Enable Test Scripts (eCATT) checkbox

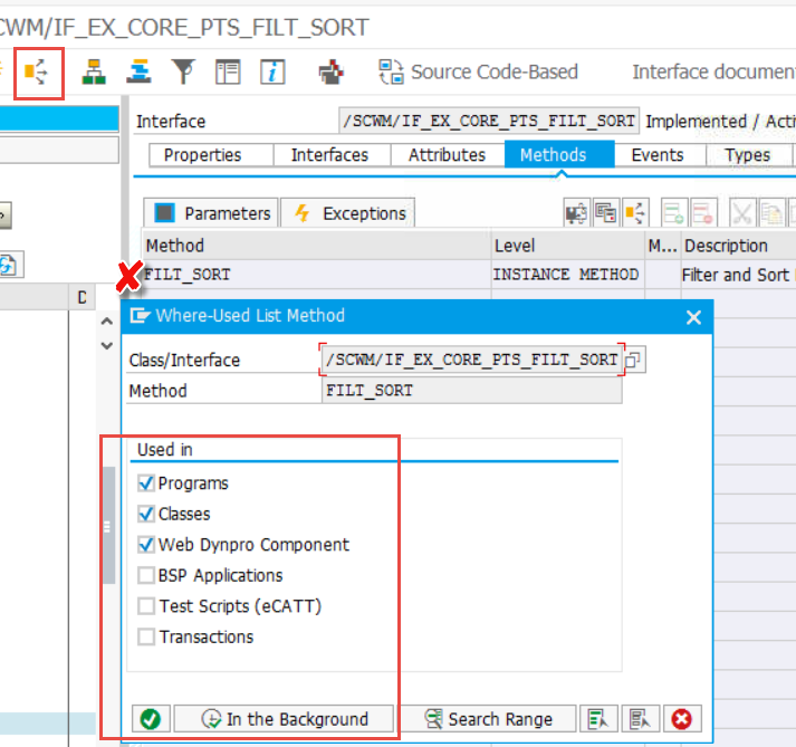pos(146,606)
